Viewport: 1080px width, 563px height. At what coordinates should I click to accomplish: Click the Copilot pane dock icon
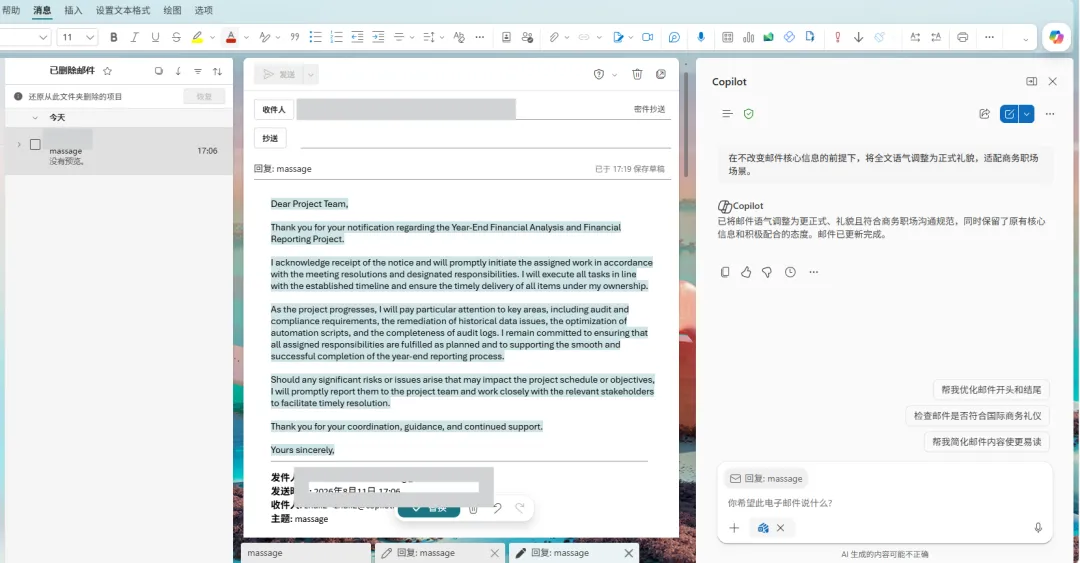point(1031,81)
